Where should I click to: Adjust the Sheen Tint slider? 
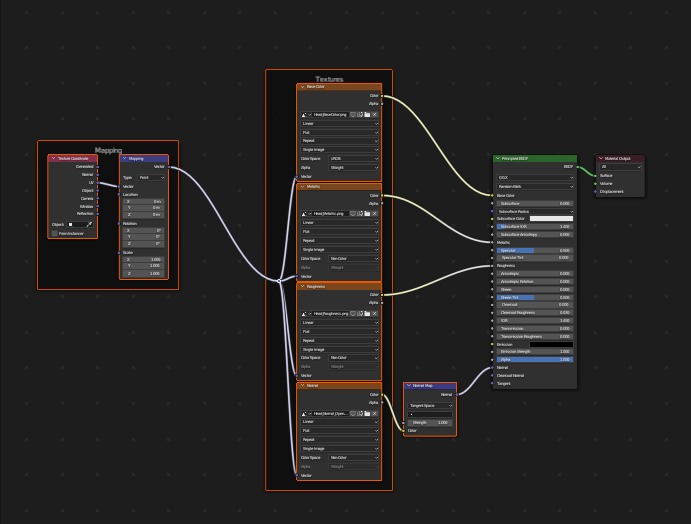pyautogui.click(x=535, y=297)
